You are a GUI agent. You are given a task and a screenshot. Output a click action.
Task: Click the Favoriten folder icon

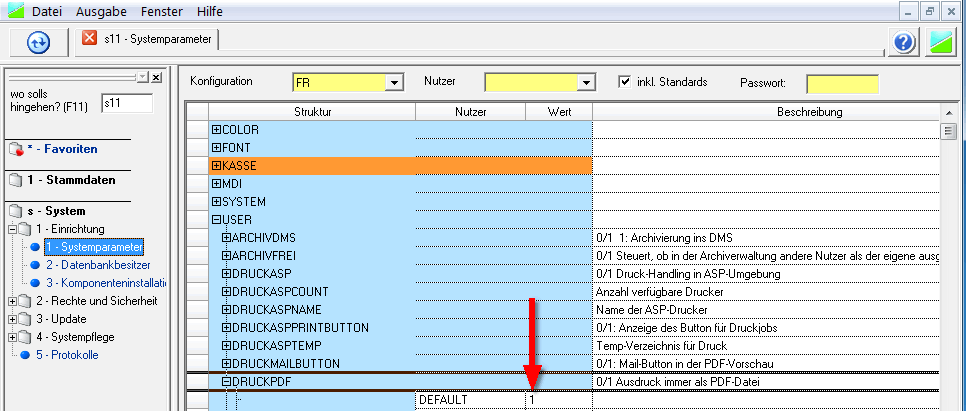(x=15, y=149)
